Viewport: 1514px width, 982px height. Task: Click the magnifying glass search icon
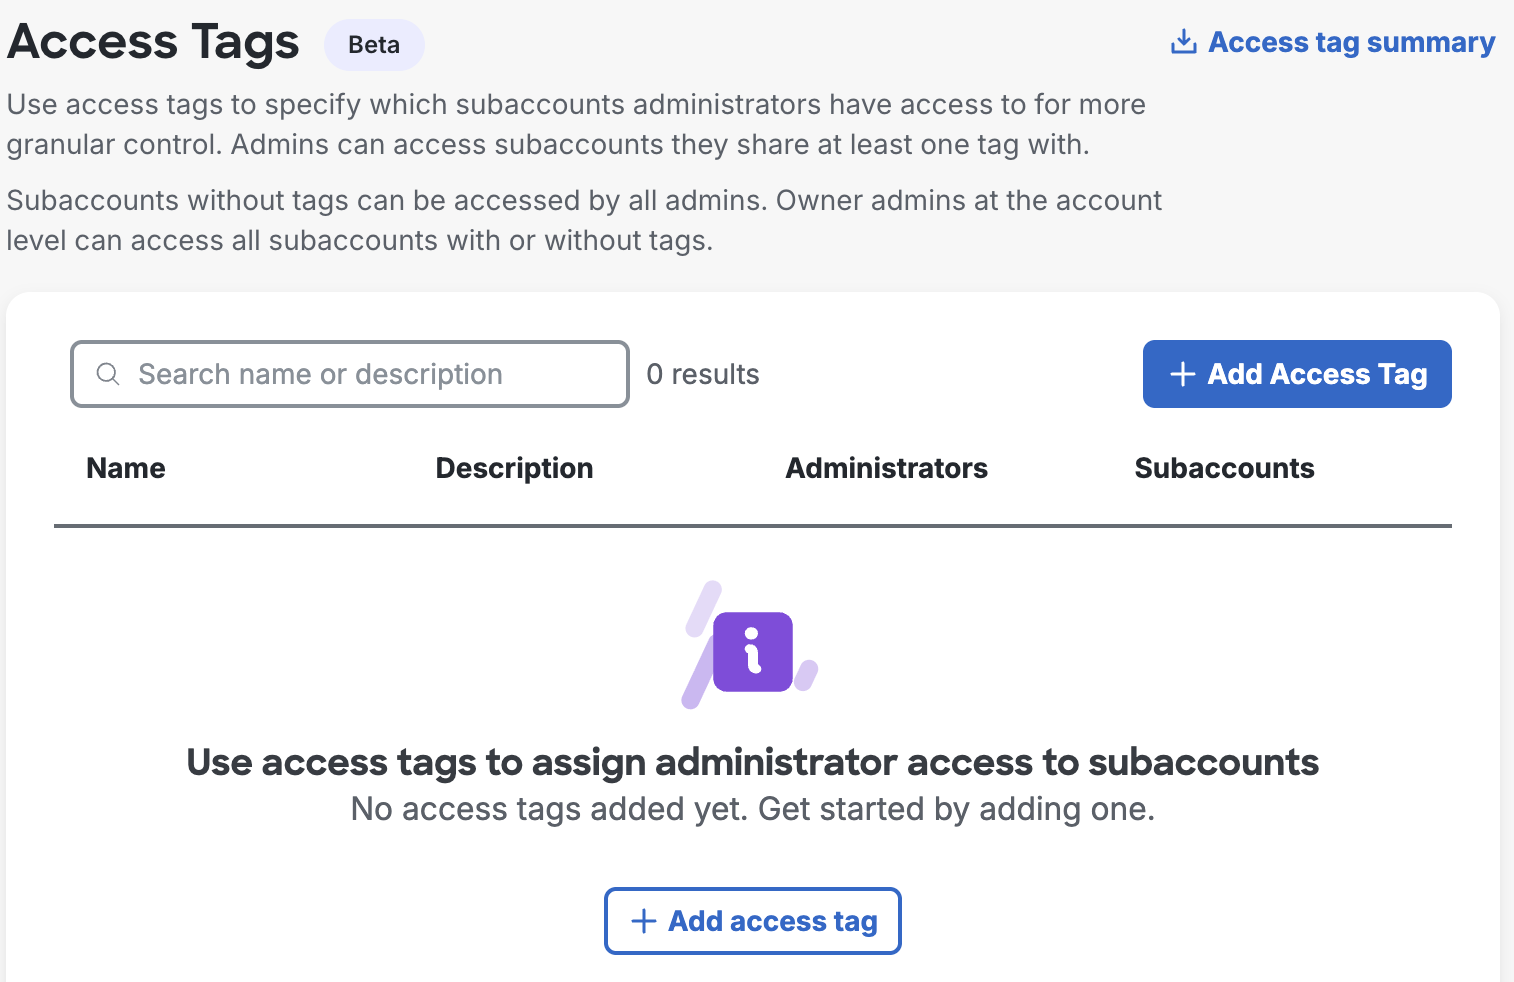[108, 373]
